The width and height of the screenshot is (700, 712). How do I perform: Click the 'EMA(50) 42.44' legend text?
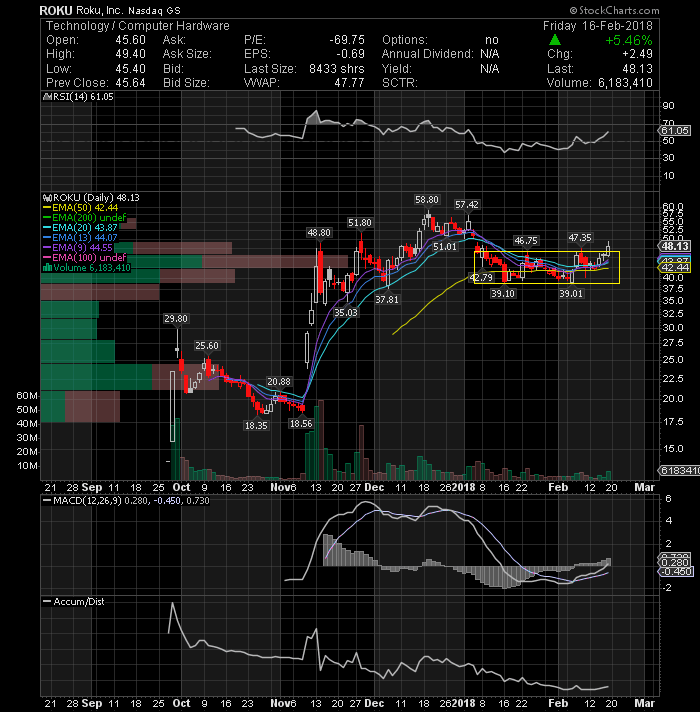click(x=85, y=208)
